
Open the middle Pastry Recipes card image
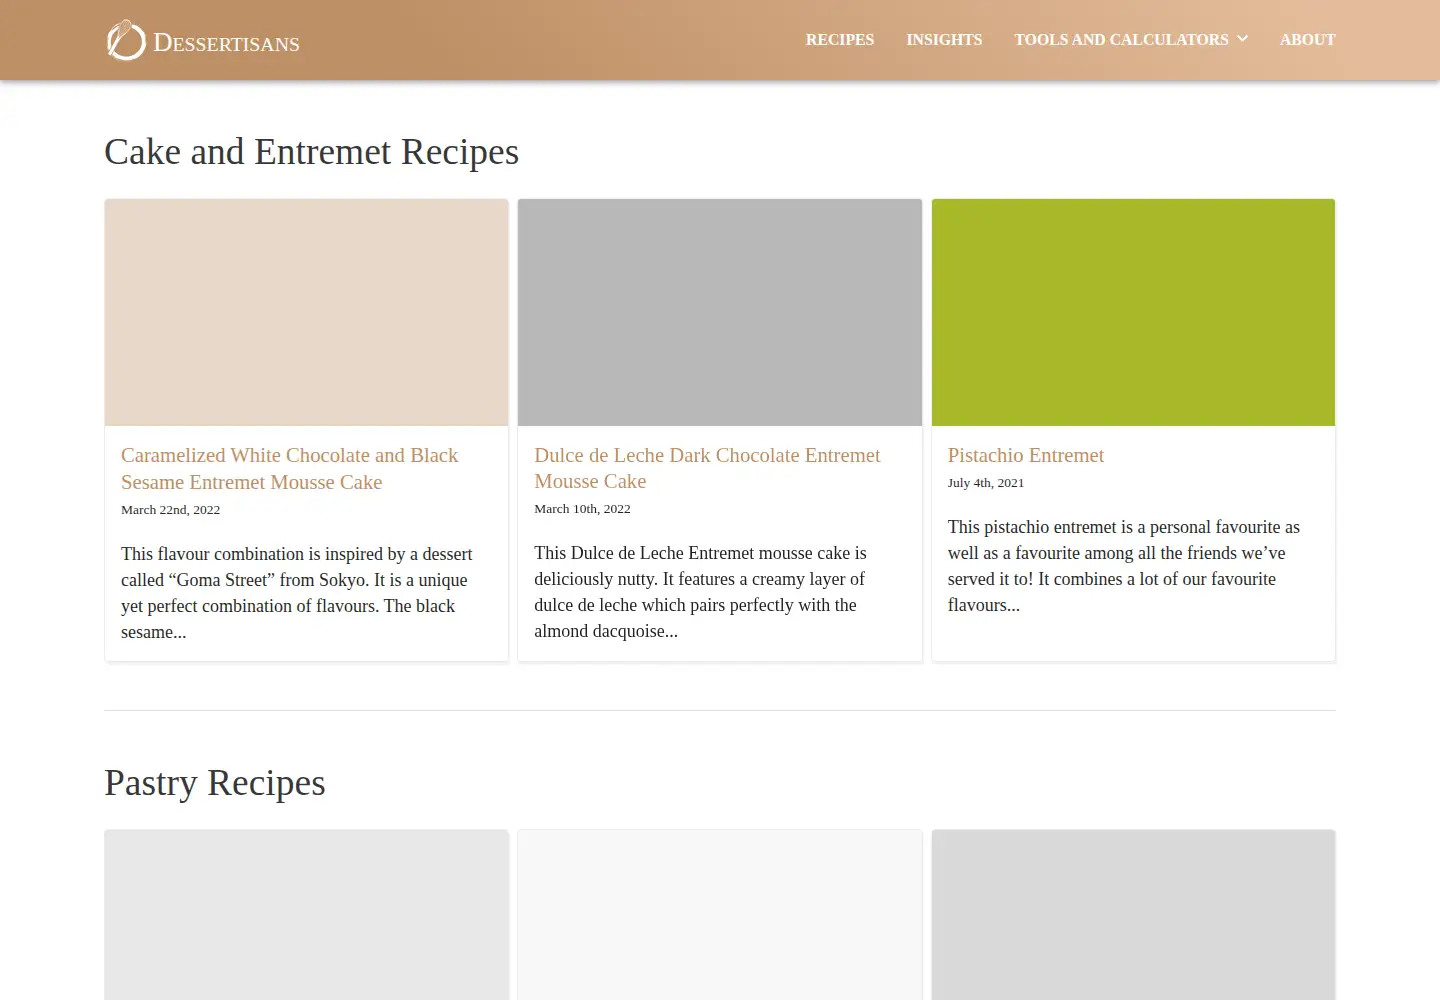coord(720,915)
